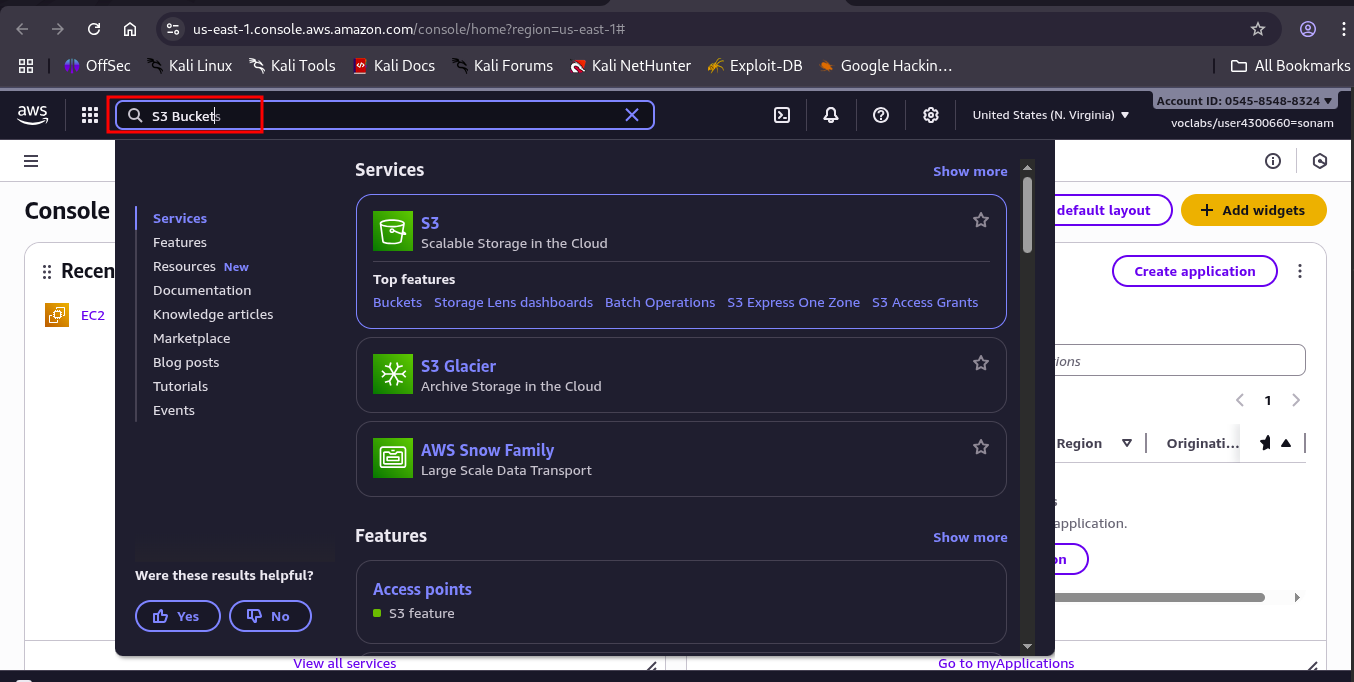Open the browser profile icon

[1308, 29]
